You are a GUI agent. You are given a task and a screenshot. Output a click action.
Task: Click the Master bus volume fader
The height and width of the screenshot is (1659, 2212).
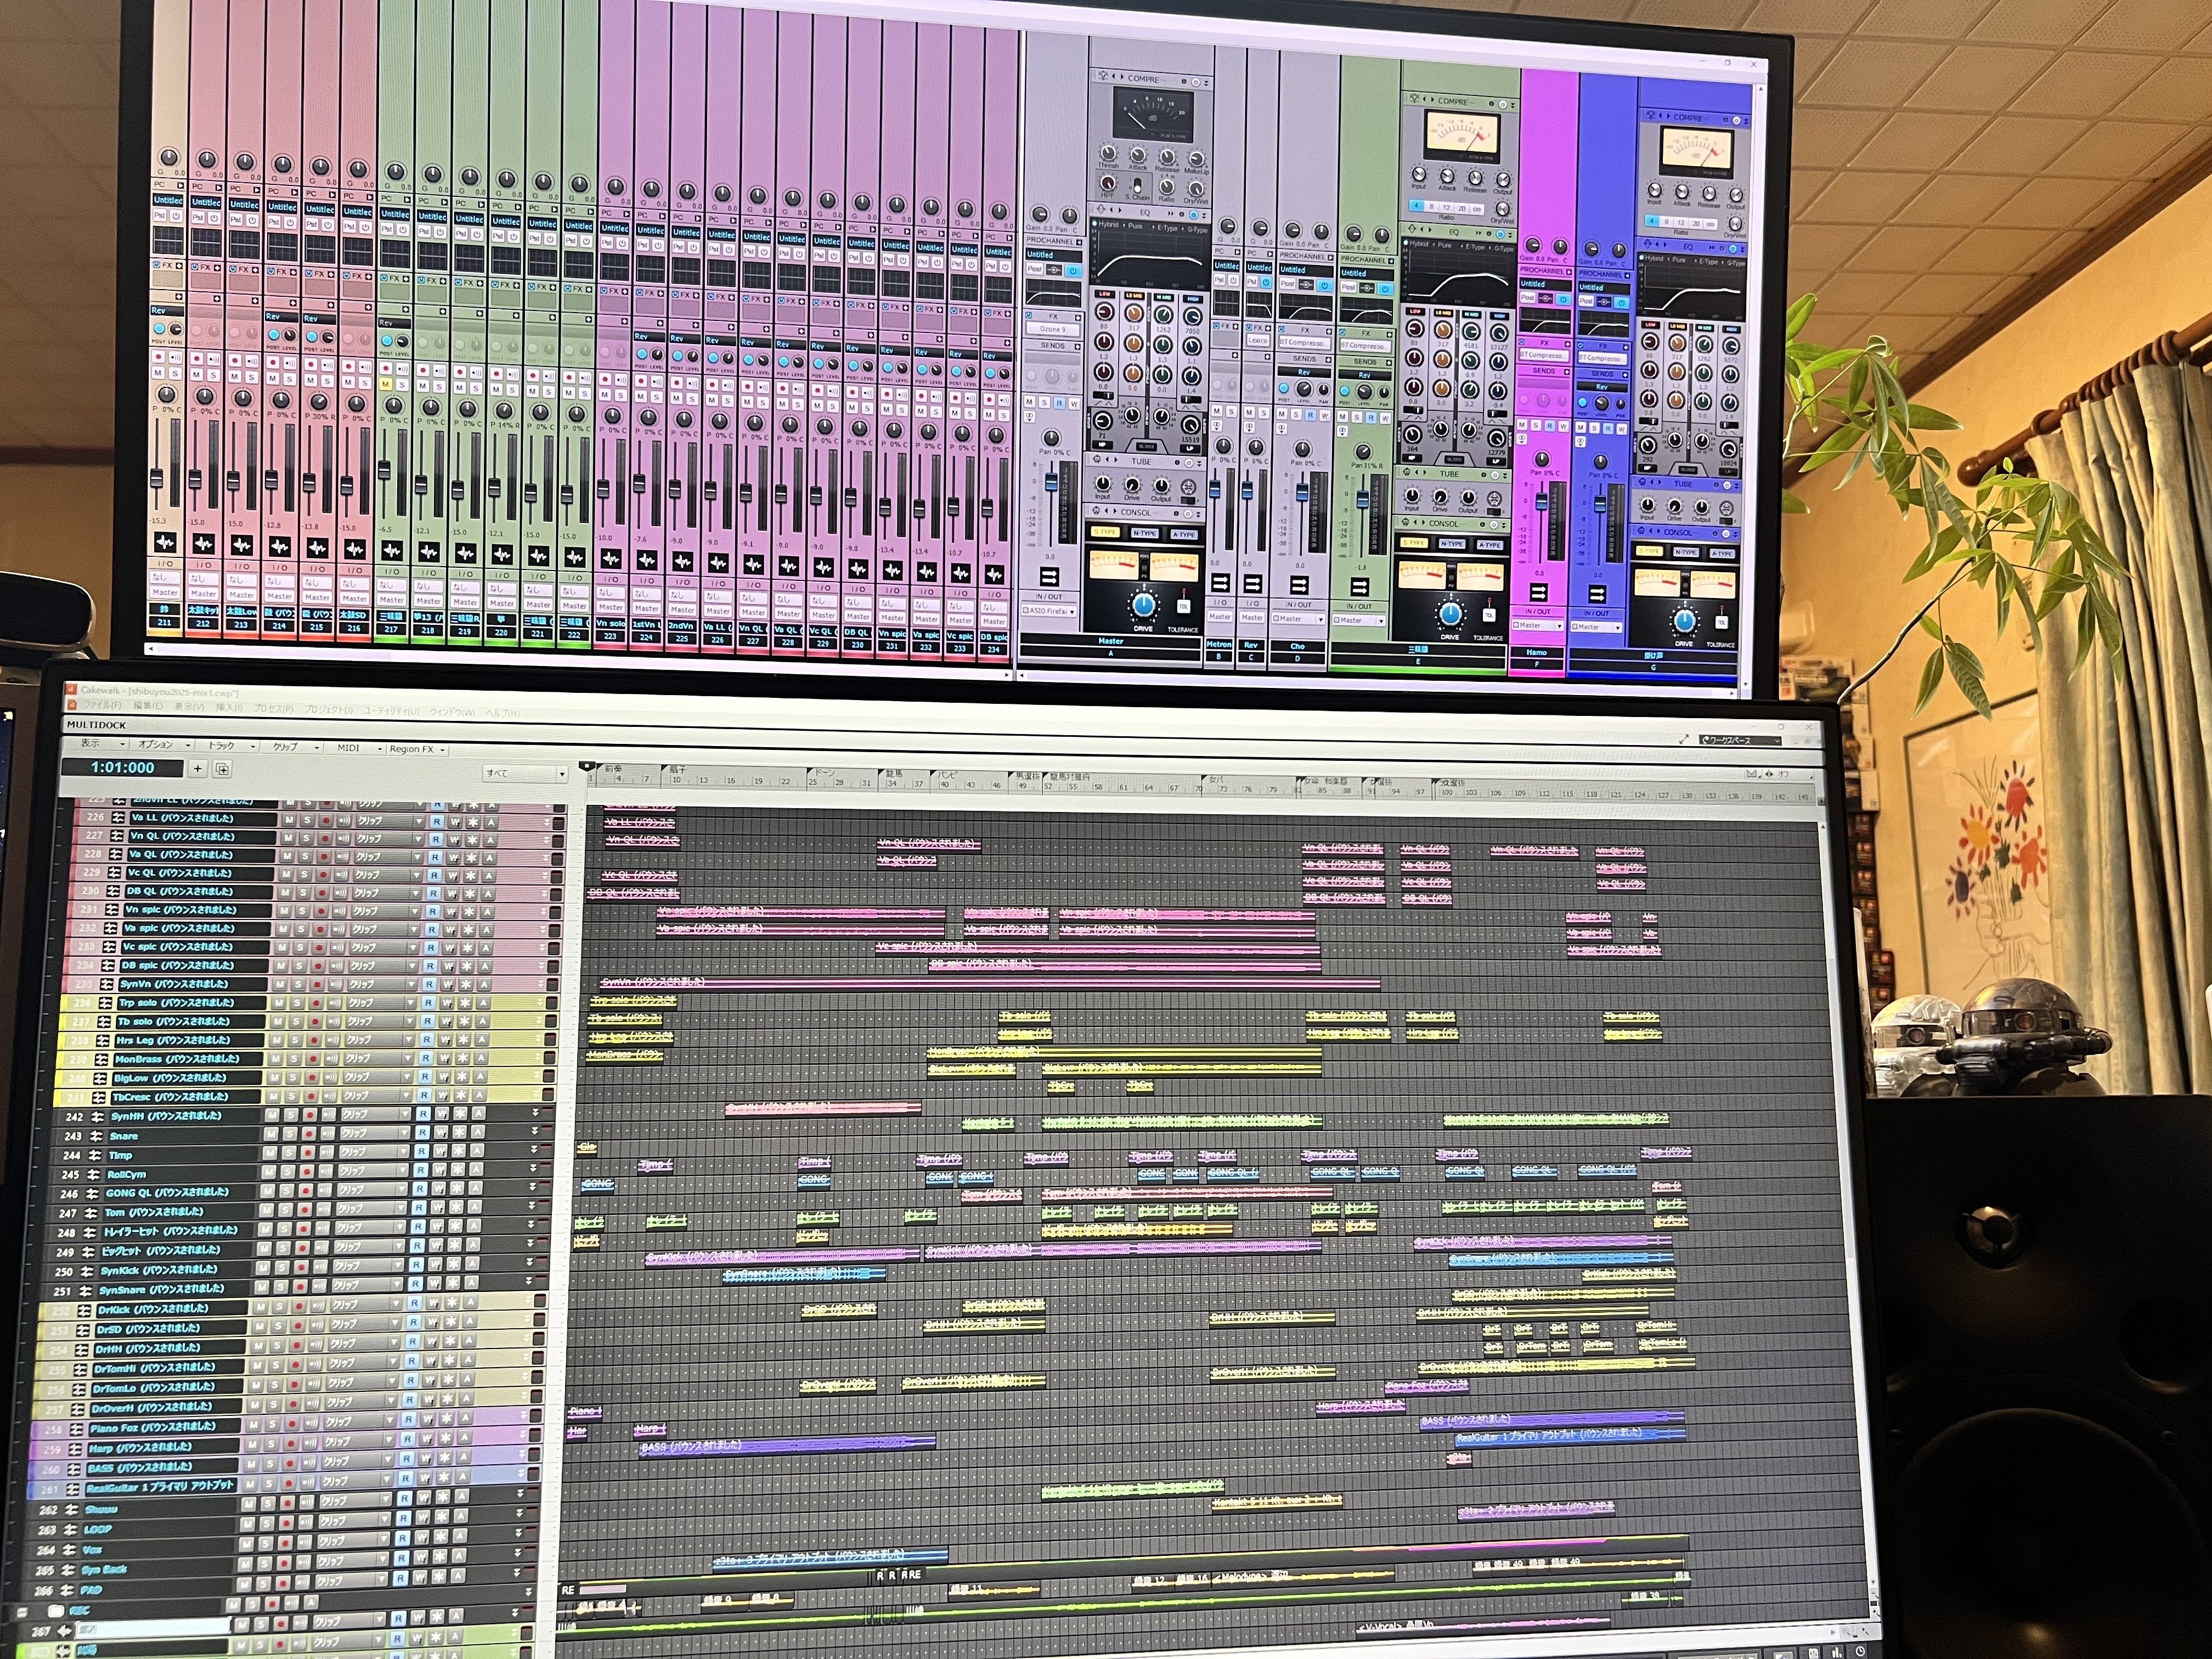click(1051, 483)
